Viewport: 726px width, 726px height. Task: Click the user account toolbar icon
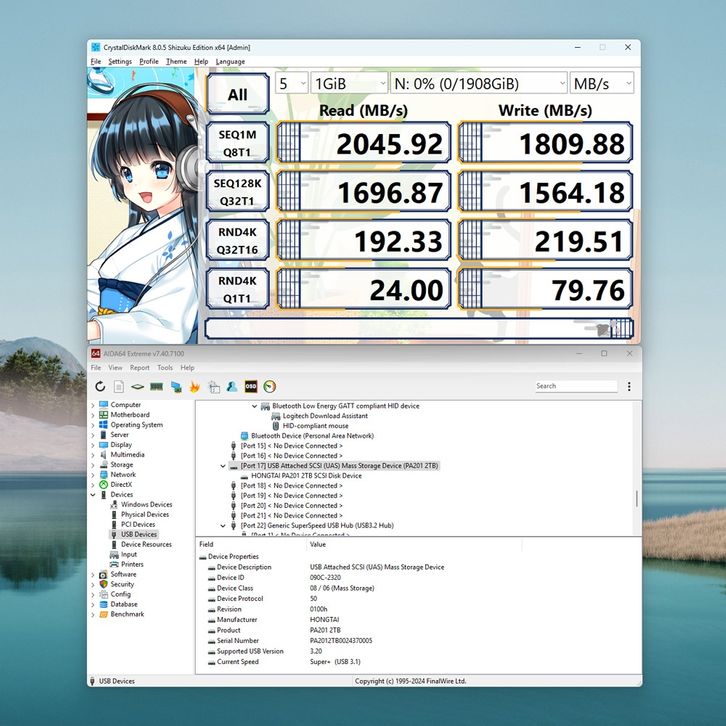coord(232,386)
